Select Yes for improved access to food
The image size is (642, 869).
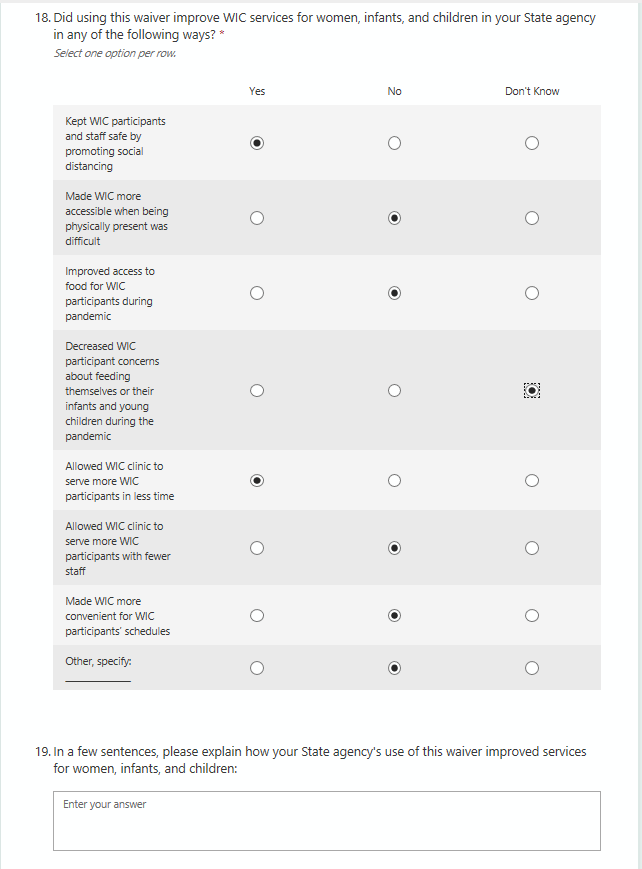pyautogui.click(x=257, y=293)
